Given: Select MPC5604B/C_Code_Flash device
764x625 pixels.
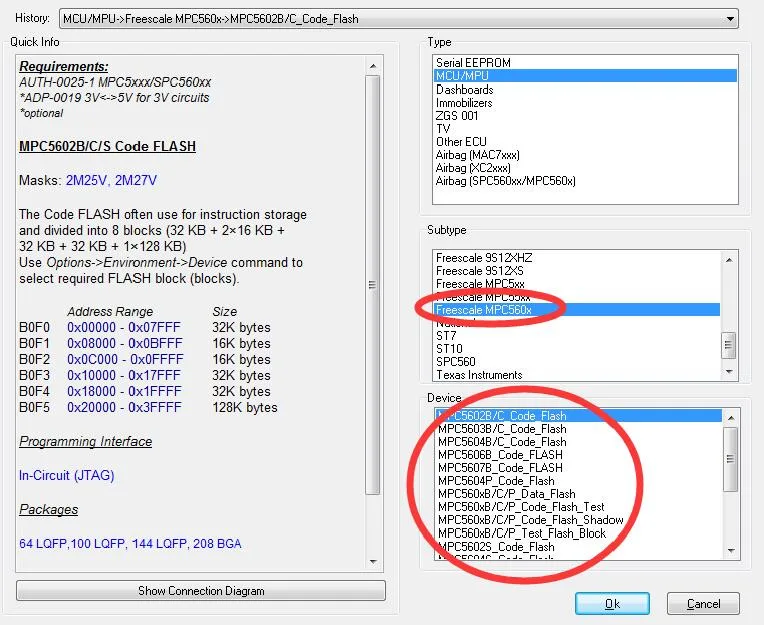Looking at the screenshot, I should (578, 442).
